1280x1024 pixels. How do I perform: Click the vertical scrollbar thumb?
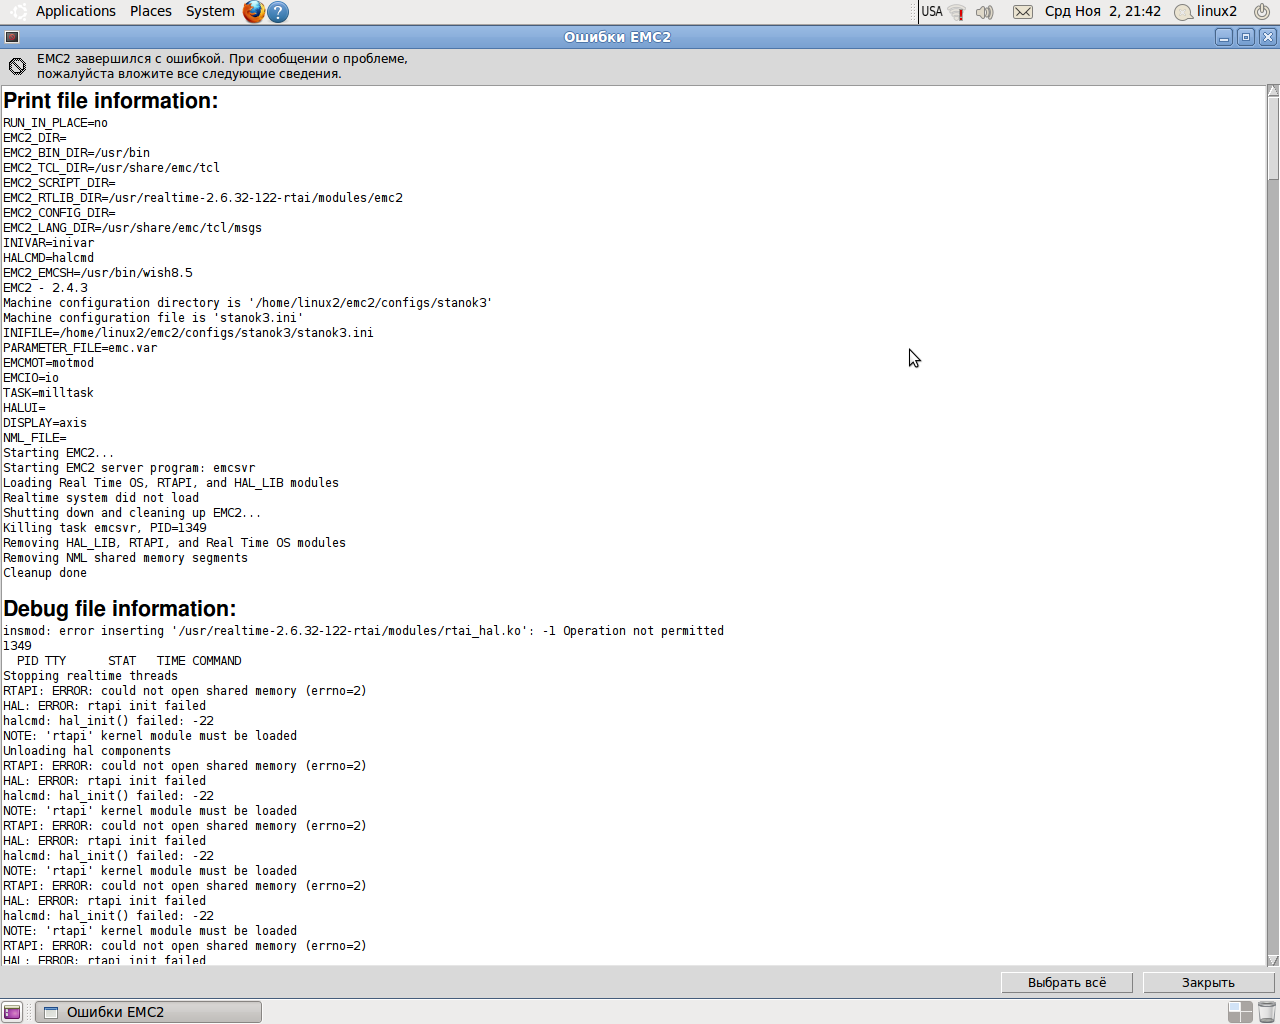1273,138
